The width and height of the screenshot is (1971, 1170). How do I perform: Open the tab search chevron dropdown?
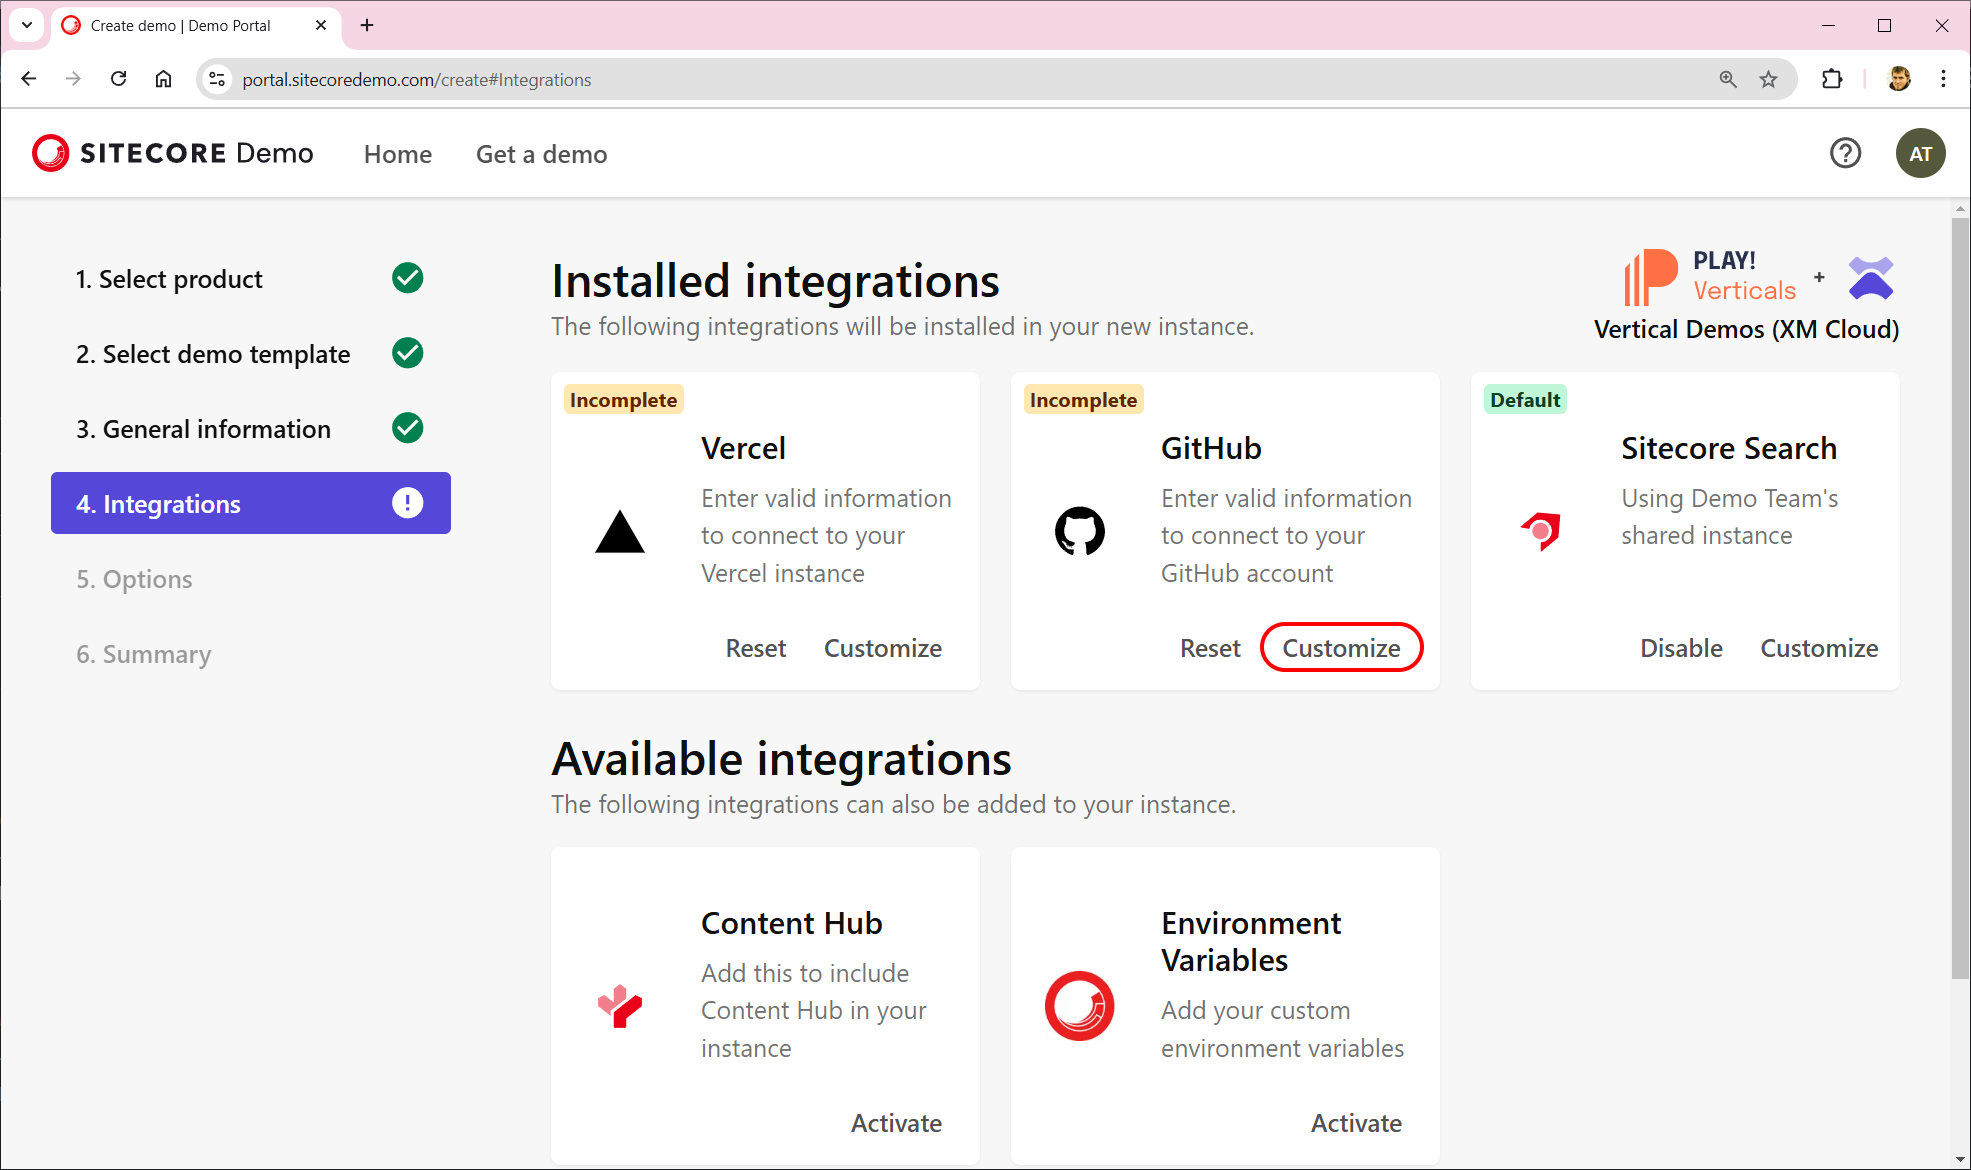tap(26, 25)
